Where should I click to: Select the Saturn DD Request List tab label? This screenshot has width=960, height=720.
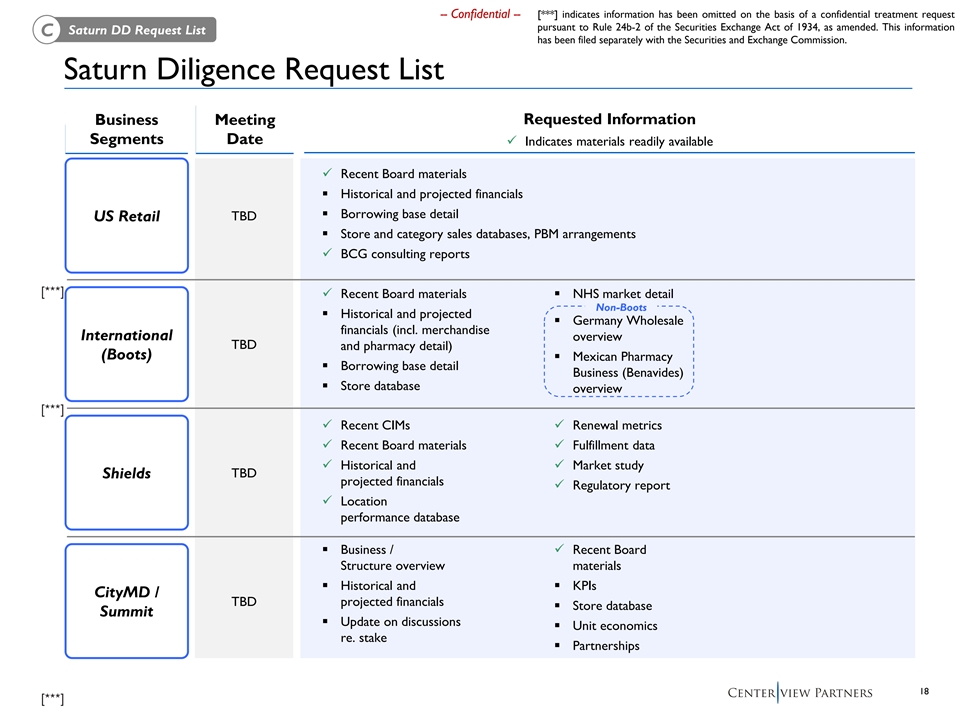click(137, 30)
